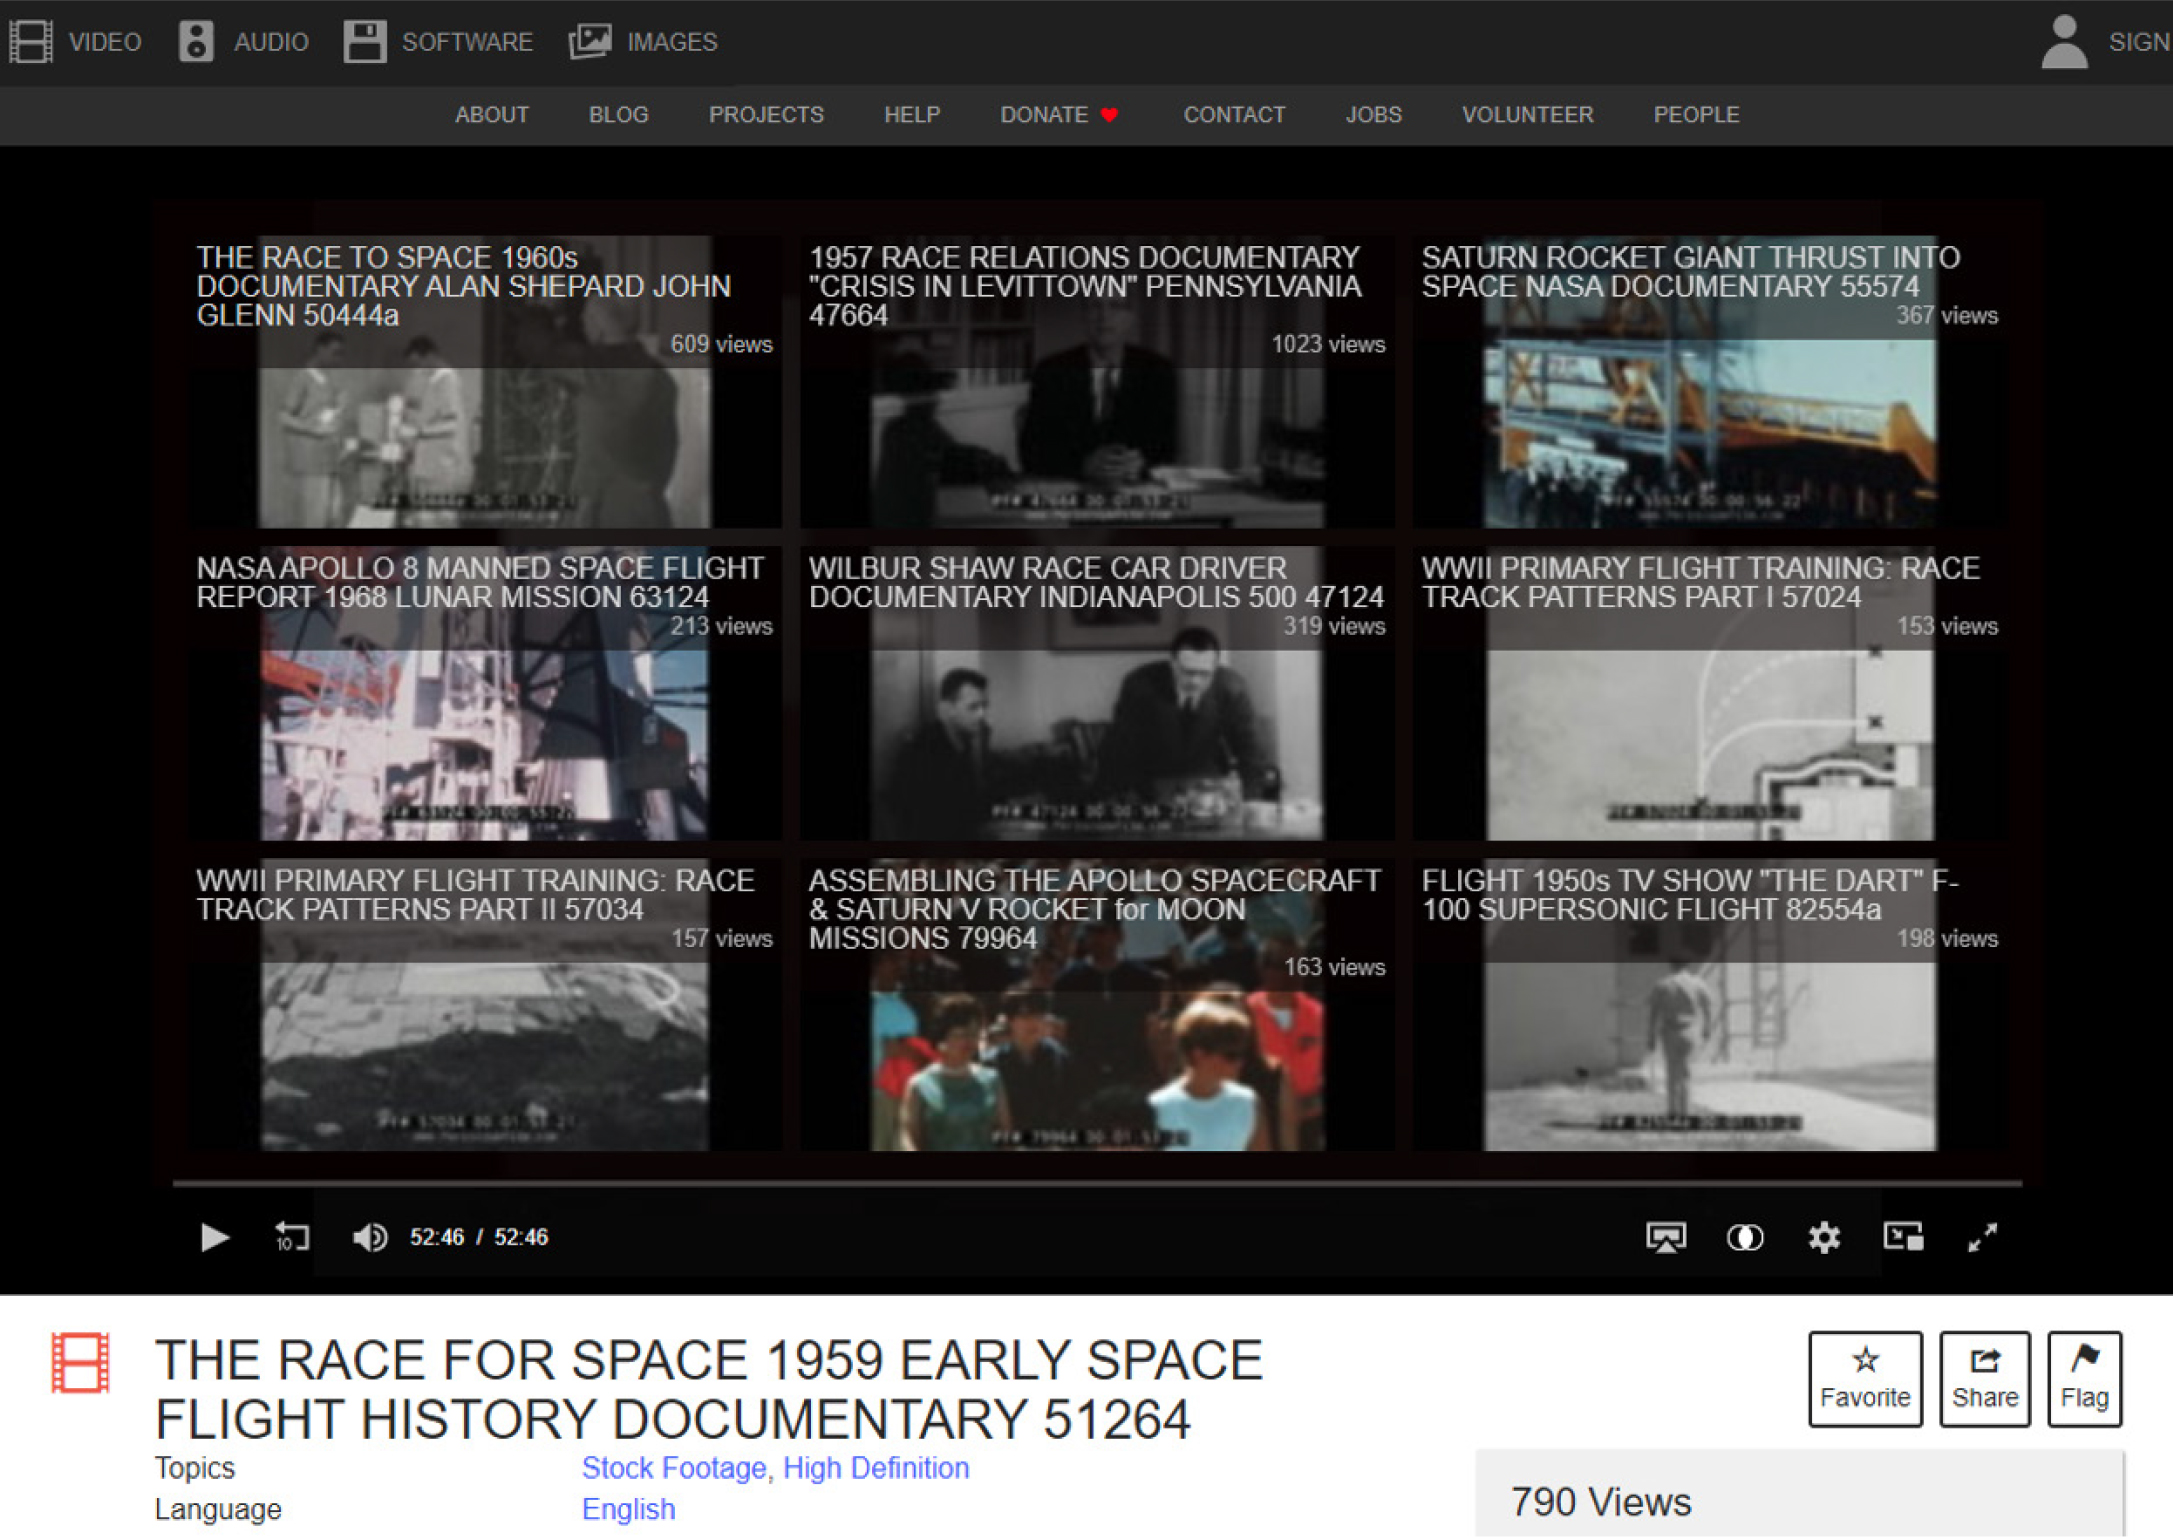Viewport: 2173px width, 1537px height.
Task: Click the Software floppy disk icon
Action: click(x=364, y=42)
